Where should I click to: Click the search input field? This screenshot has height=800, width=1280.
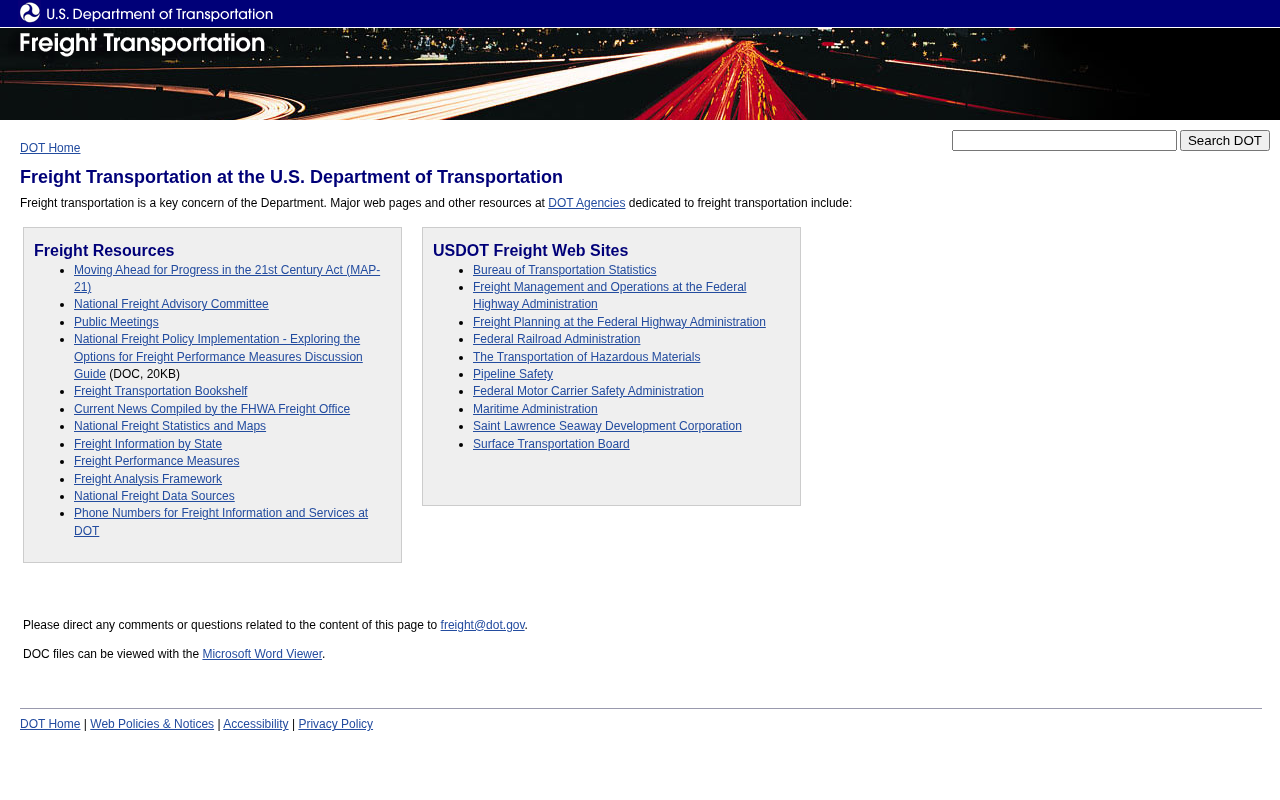[x=1064, y=141]
